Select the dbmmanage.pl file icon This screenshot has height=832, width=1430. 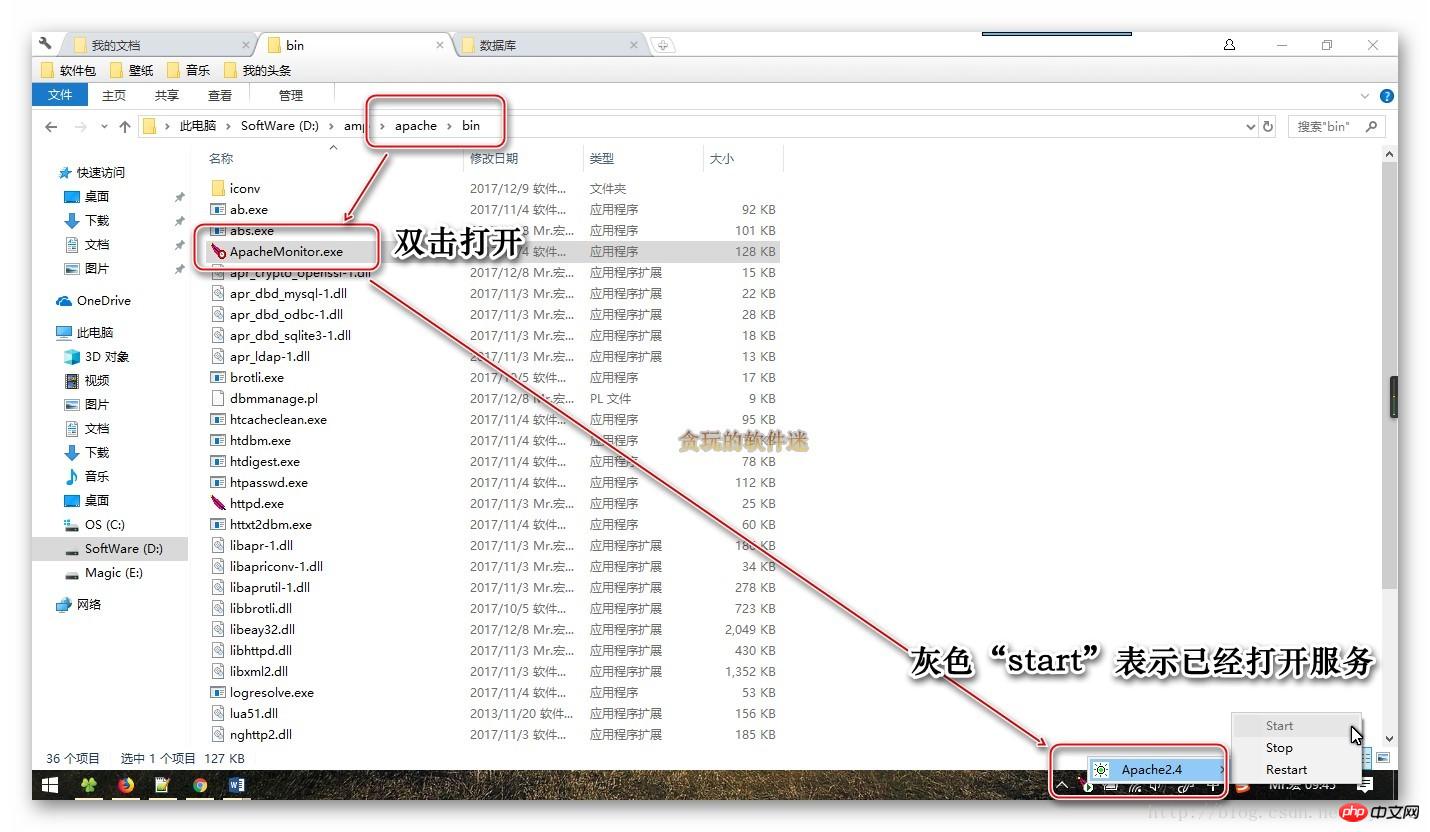(x=219, y=398)
